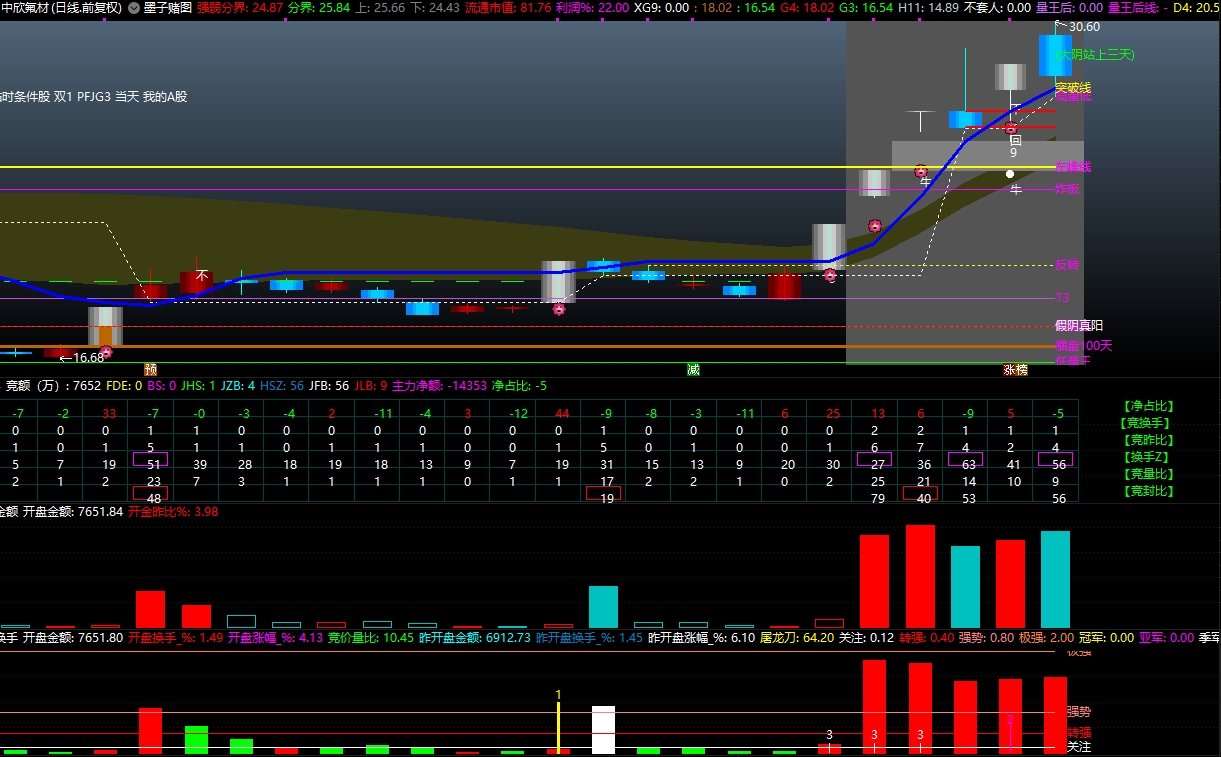Click the 净占比: -5 value
Screen dimensions: 1221x757
click(x=519, y=385)
